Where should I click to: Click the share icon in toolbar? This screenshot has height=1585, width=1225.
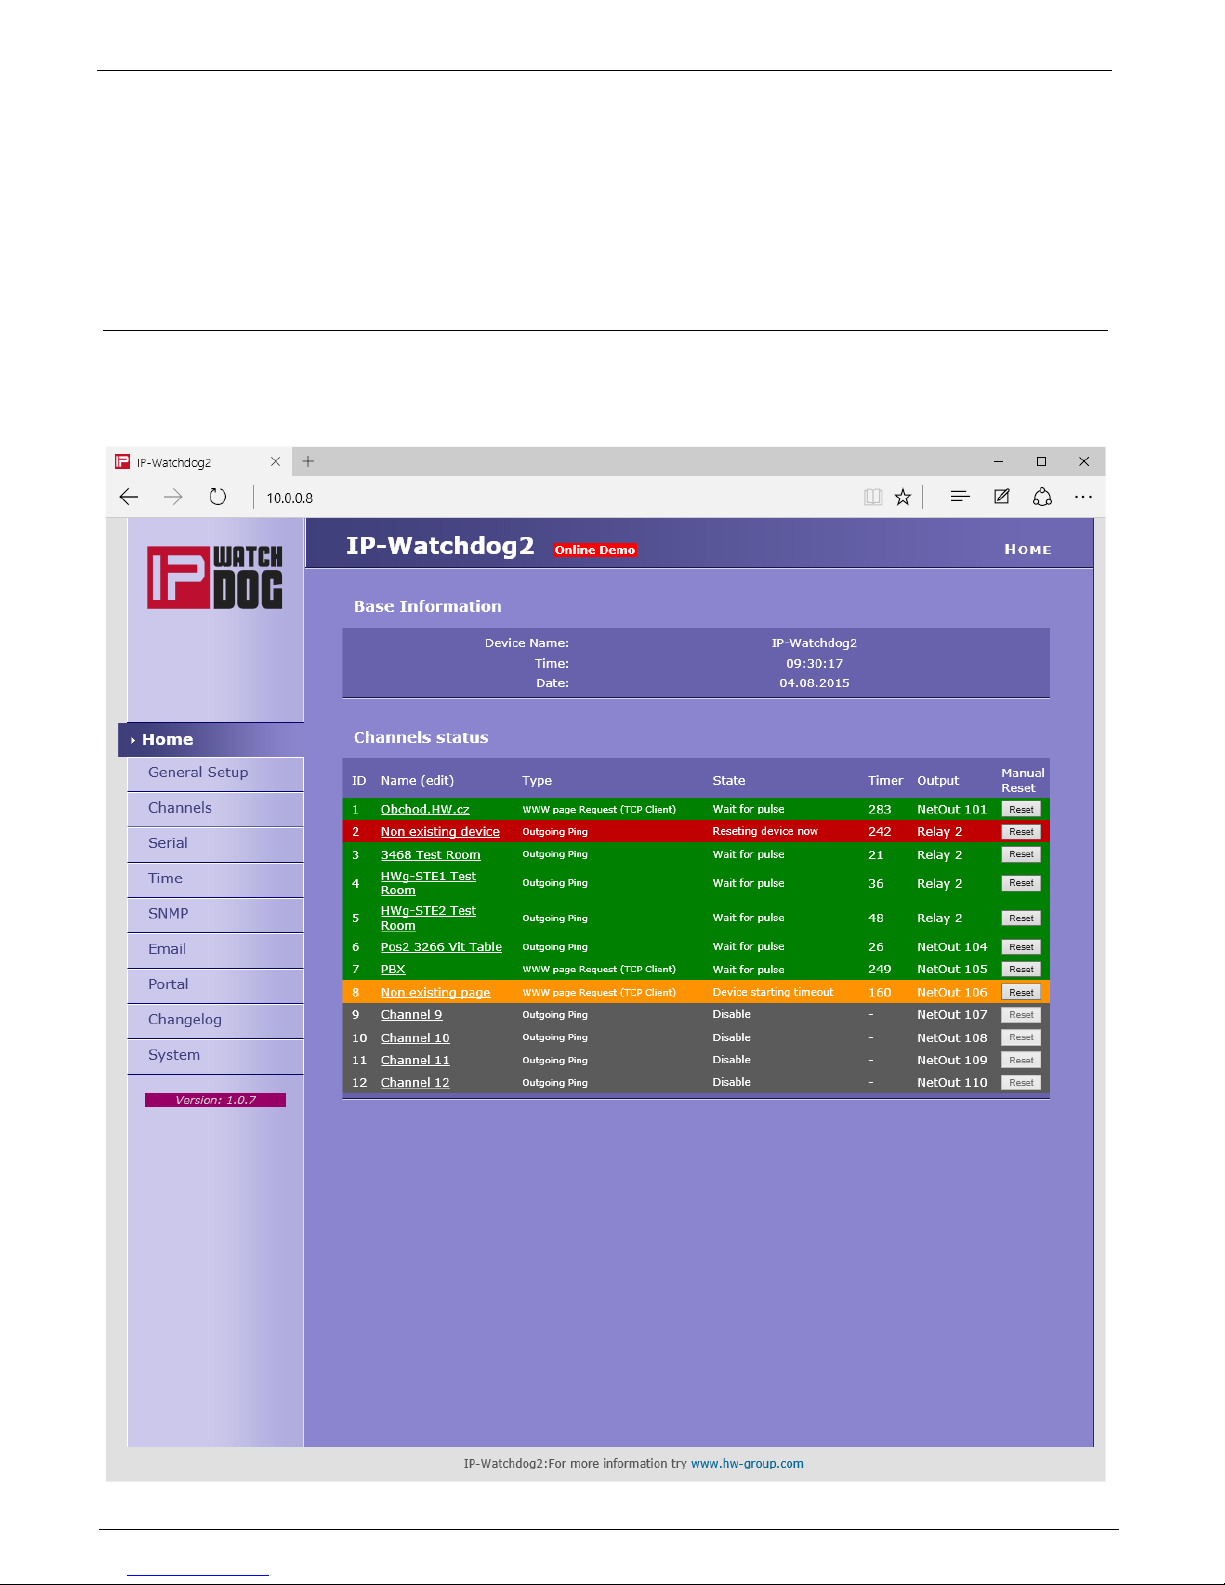(x=1042, y=497)
